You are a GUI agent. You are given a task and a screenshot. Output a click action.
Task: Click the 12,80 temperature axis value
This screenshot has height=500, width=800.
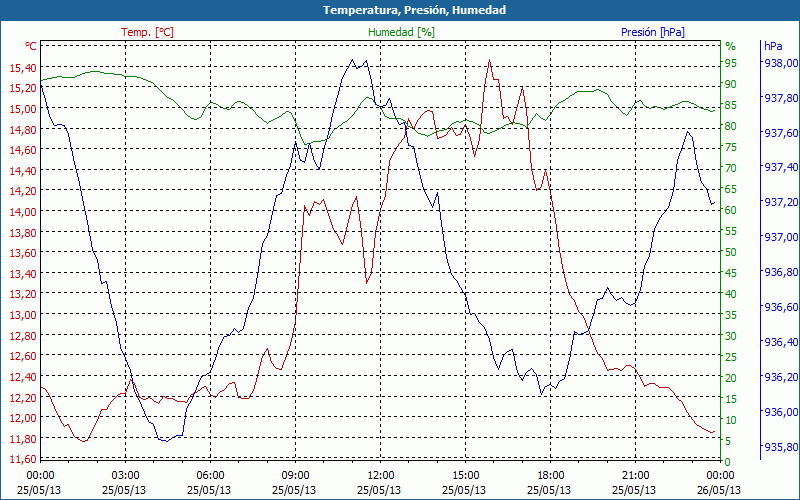point(23,335)
